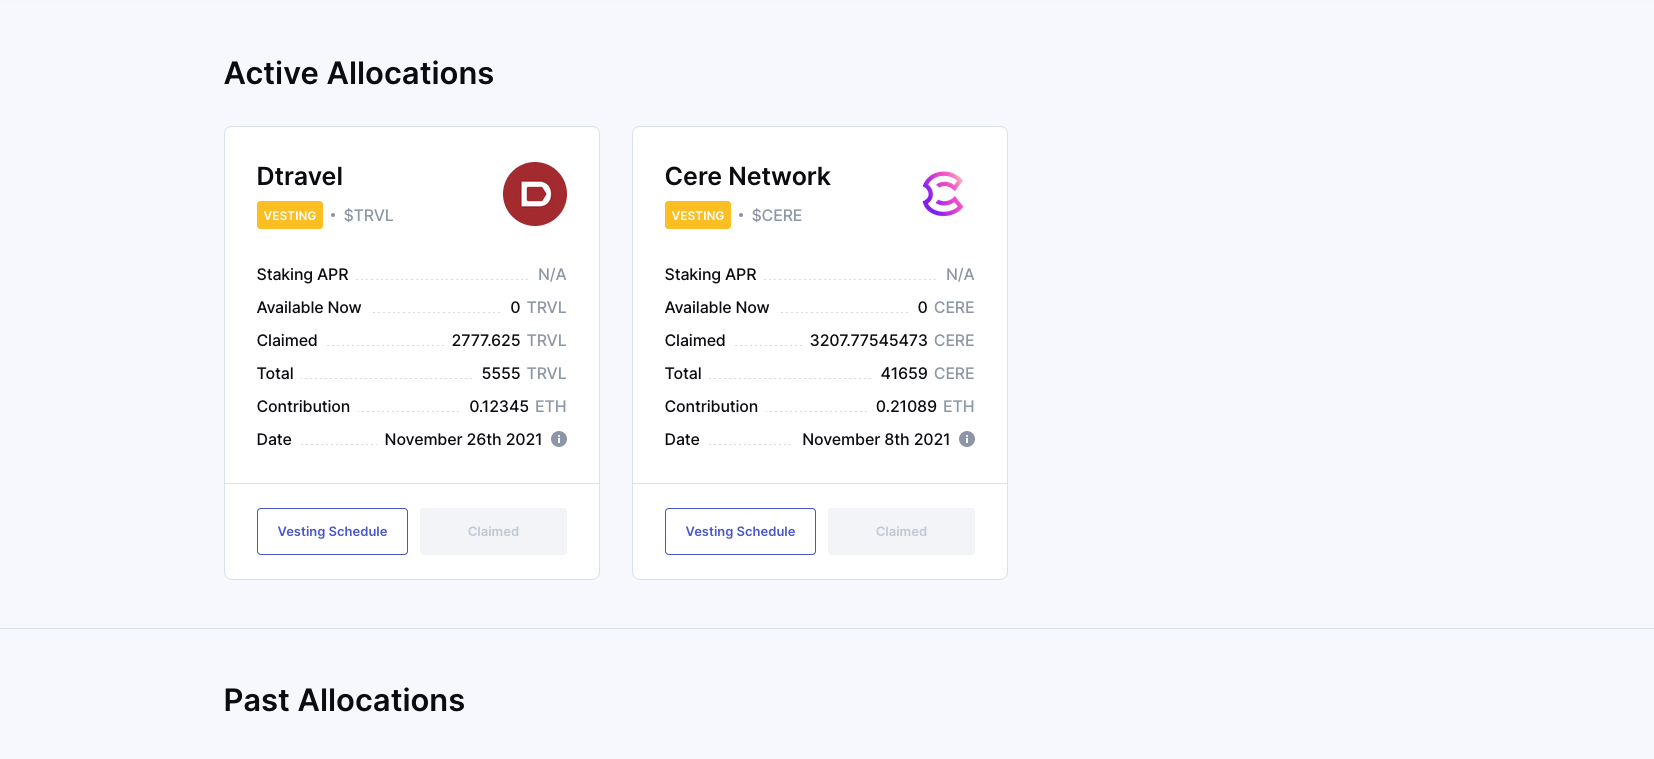Select the Cere Network card title
The width and height of the screenshot is (1654, 759).
pos(747,176)
